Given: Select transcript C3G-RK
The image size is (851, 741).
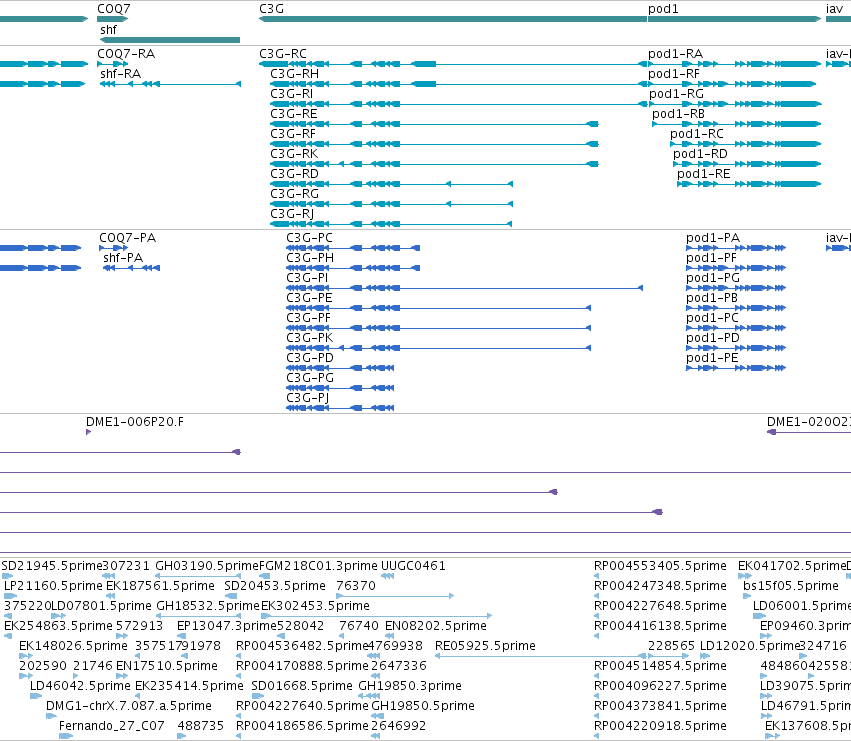Looking at the screenshot, I should click(294, 154).
